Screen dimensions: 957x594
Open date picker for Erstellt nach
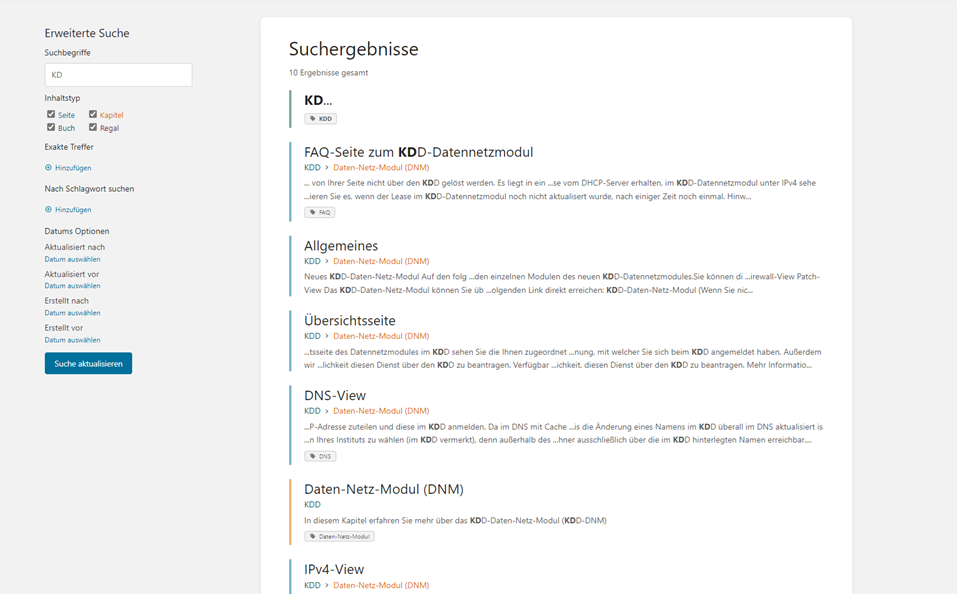(x=72, y=313)
